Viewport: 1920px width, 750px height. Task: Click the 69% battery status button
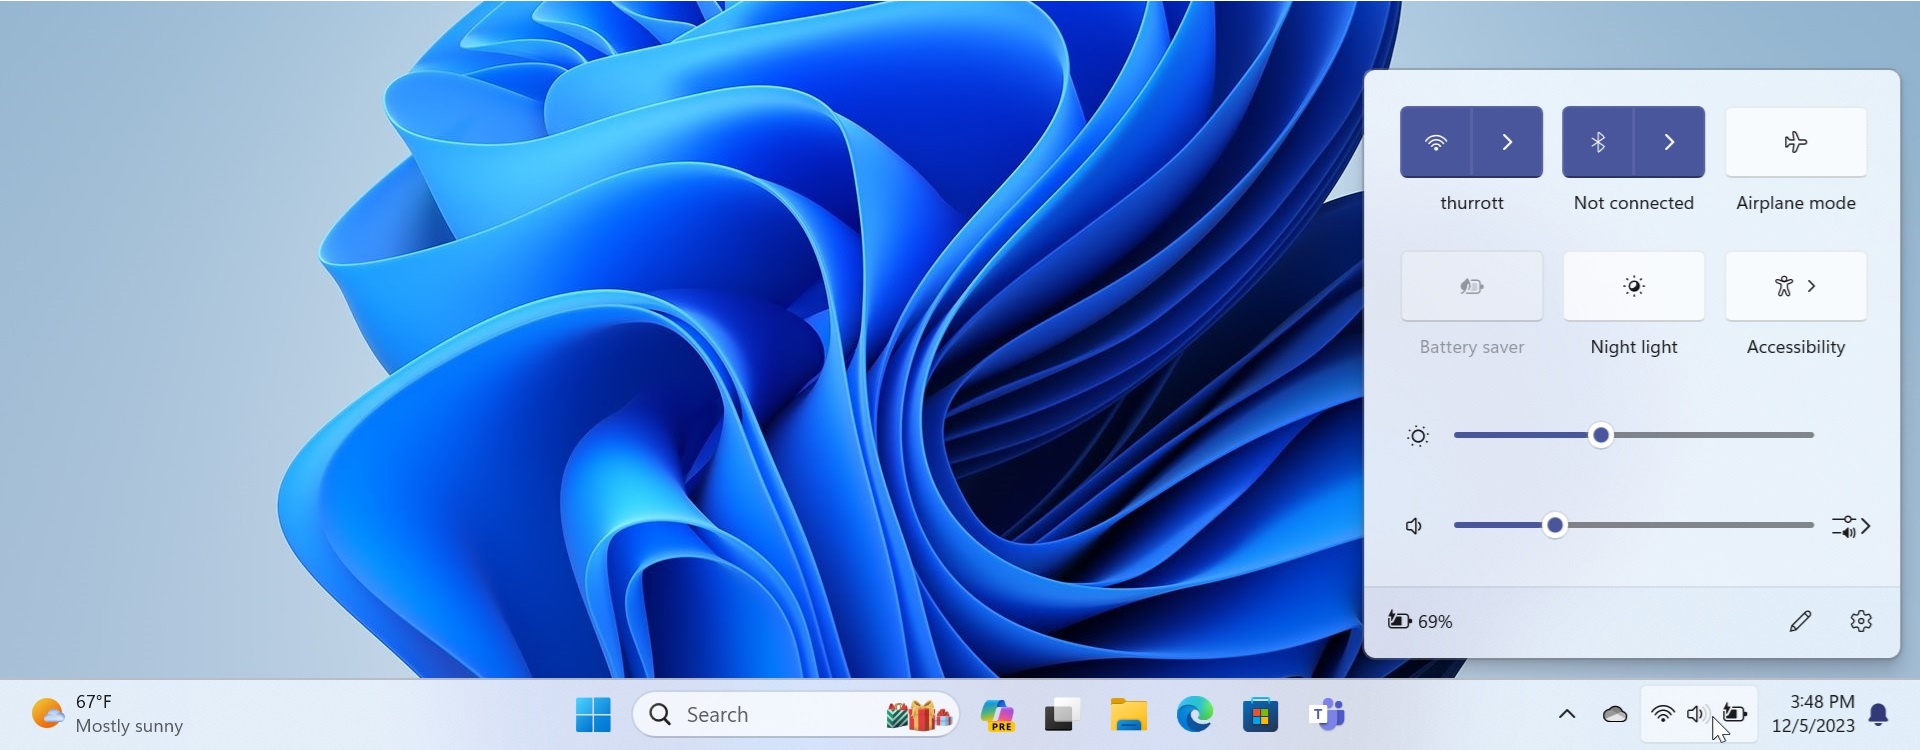click(1420, 621)
